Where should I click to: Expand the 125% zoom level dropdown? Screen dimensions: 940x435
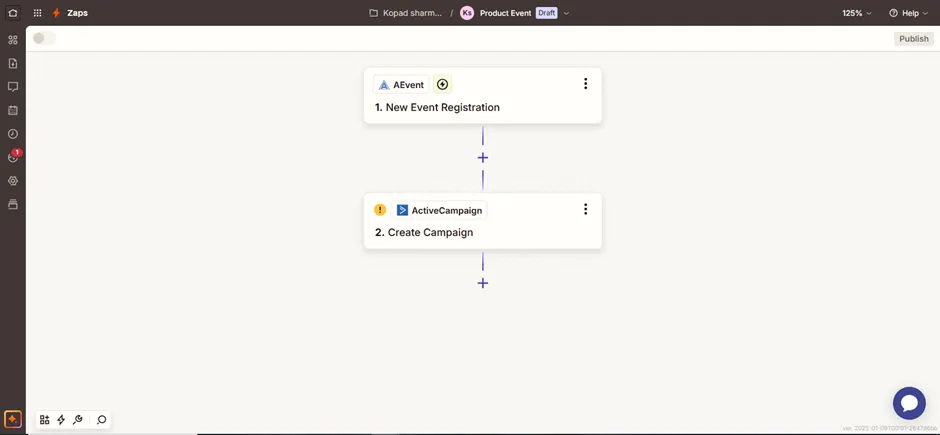857,13
